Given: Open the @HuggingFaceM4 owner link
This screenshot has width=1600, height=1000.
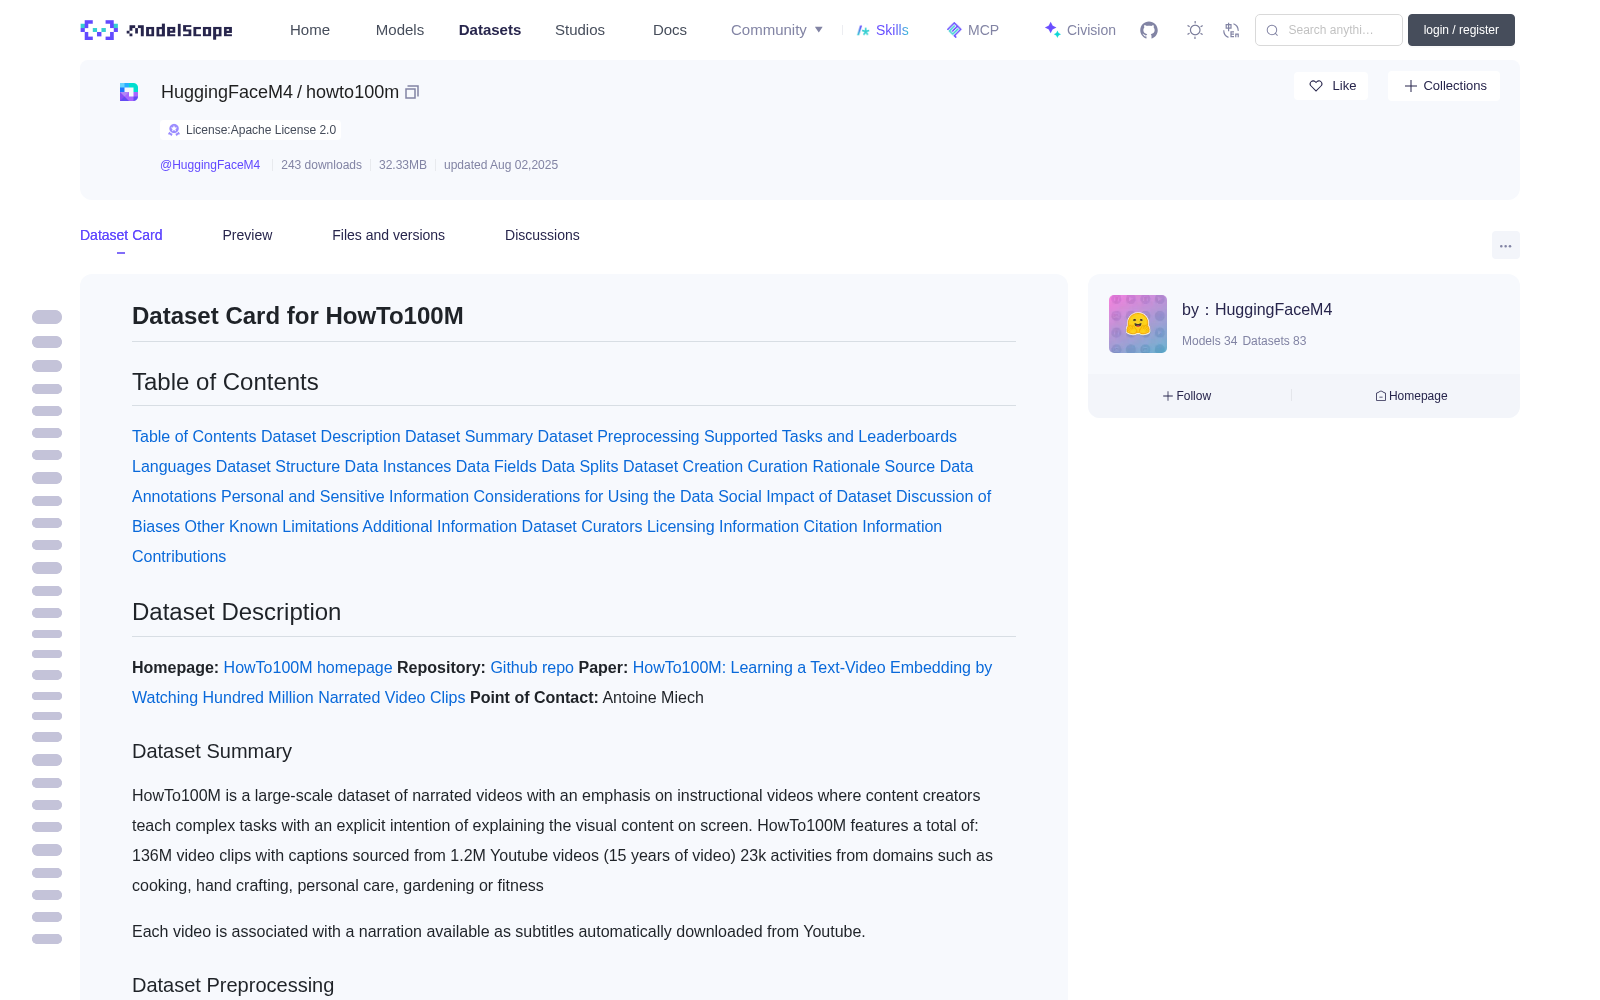Looking at the screenshot, I should pyautogui.click(x=210, y=165).
